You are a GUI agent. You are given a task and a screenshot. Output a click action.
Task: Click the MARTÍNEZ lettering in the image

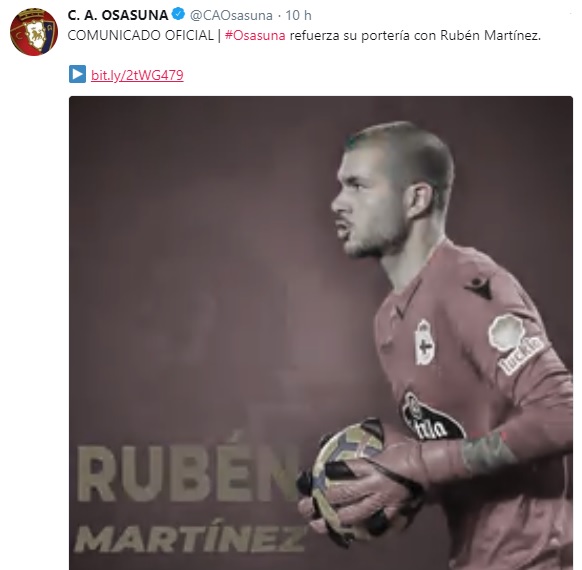point(191,538)
